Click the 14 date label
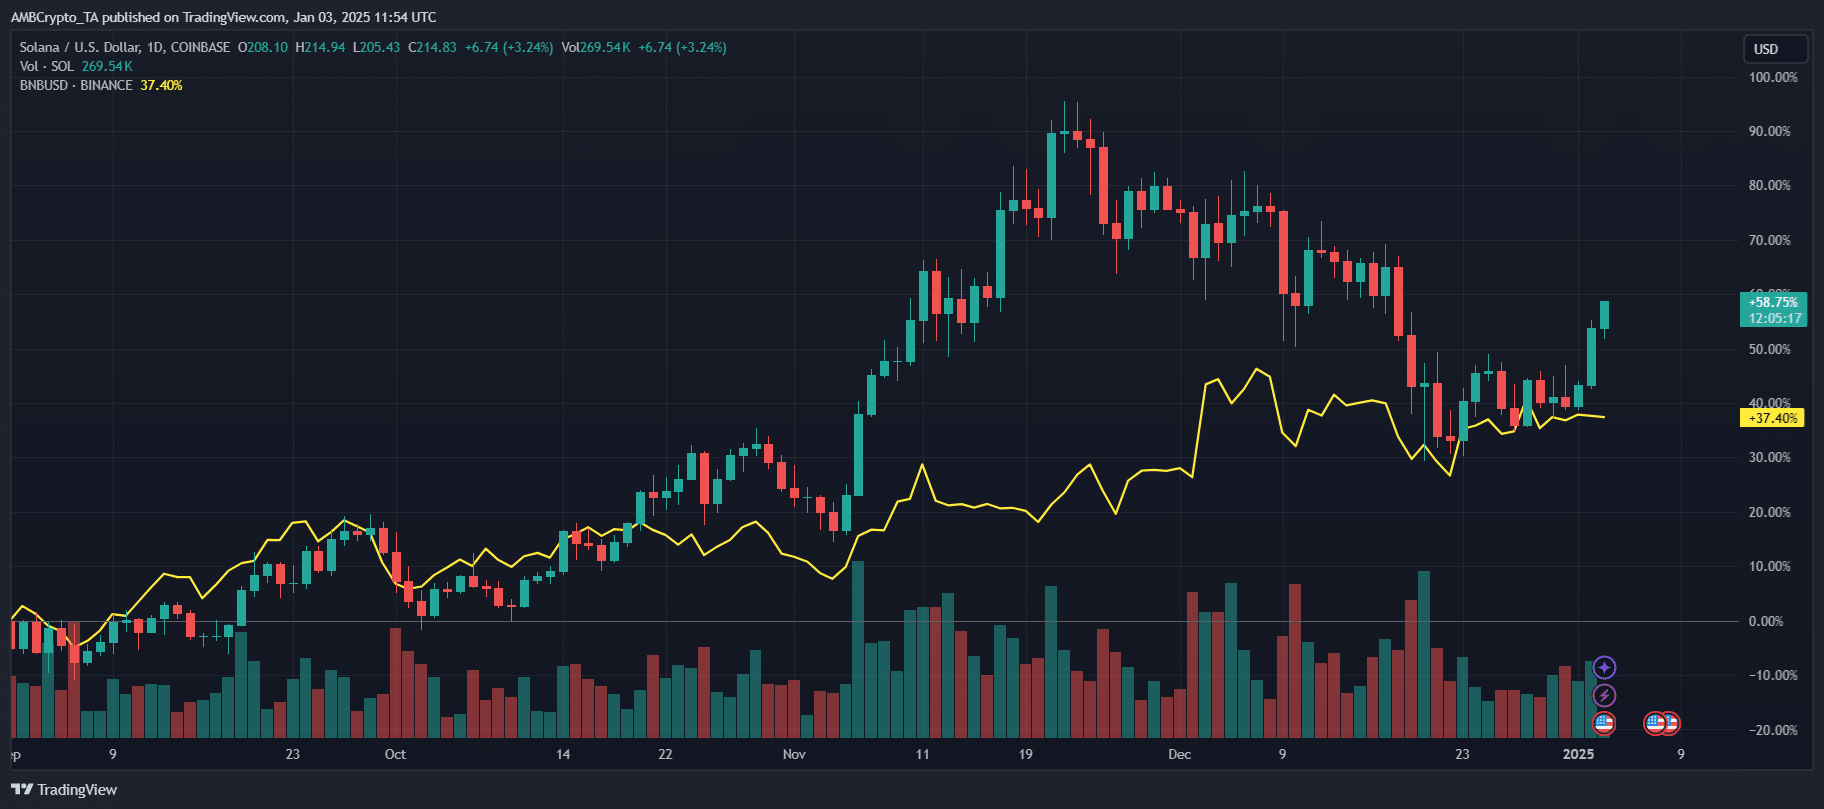 coord(563,754)
